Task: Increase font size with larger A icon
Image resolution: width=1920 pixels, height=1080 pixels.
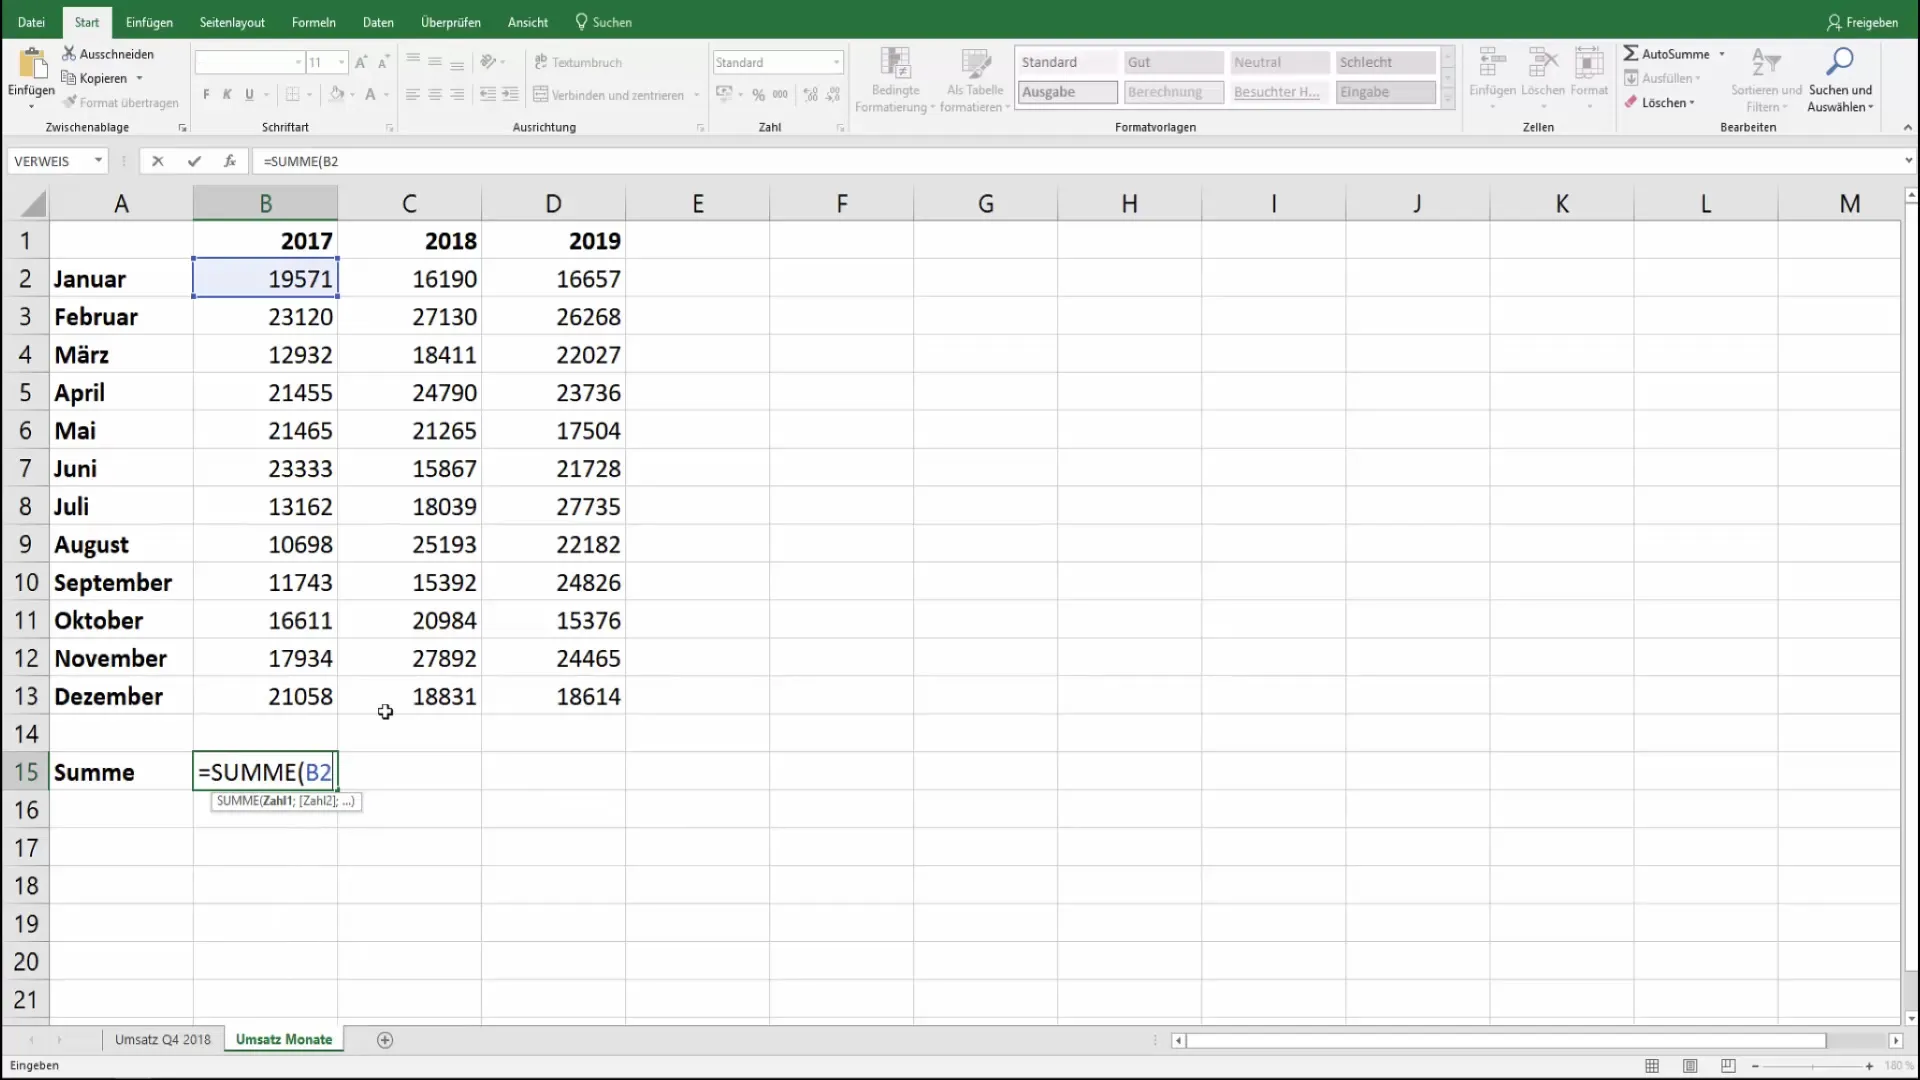Action: (x=361, y=62)
